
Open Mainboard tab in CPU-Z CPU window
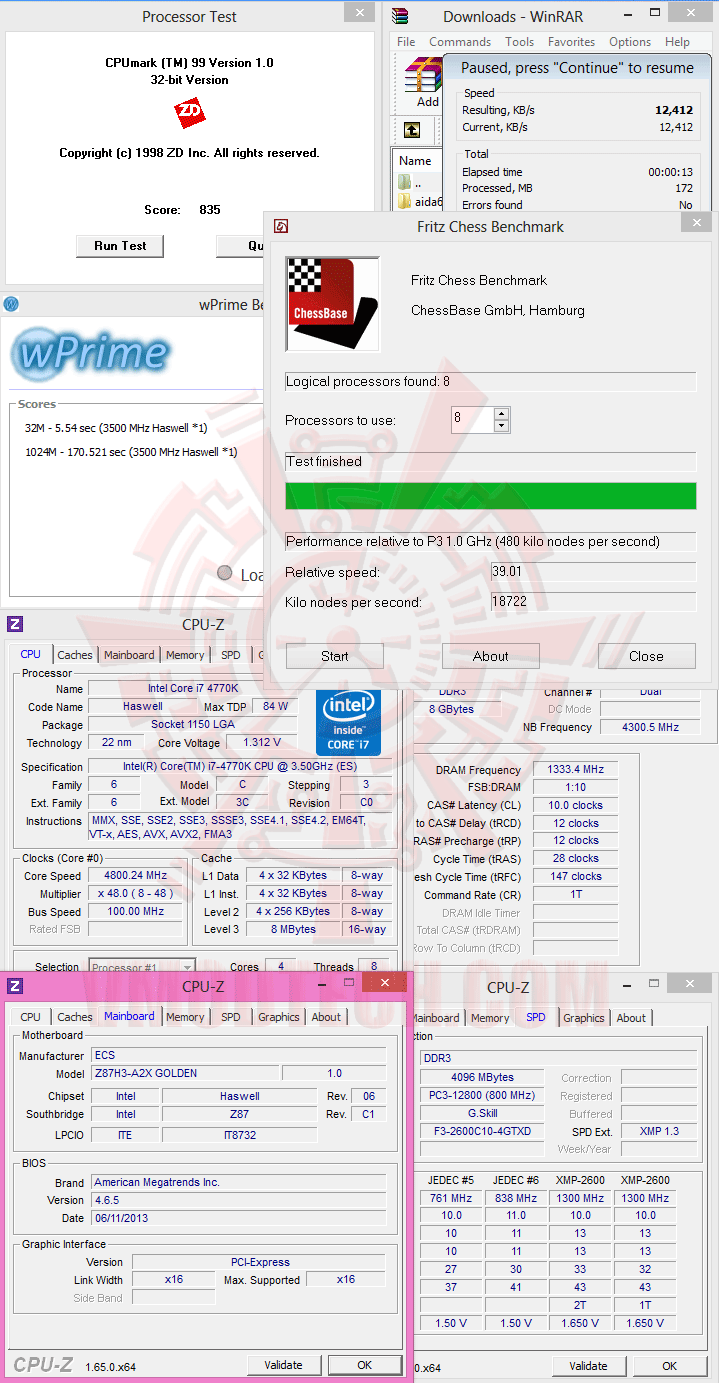[x=129, y=655]
